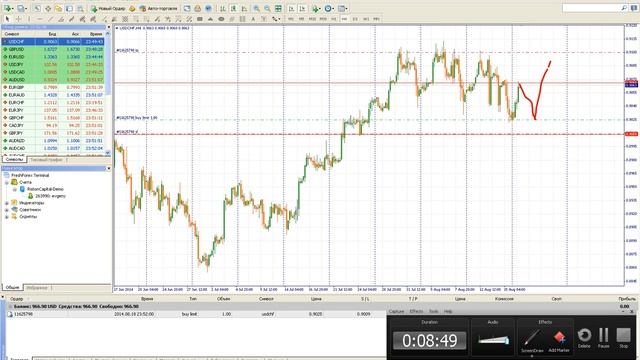
Task: Click the Прибыль column header
Action: [627, 299]
